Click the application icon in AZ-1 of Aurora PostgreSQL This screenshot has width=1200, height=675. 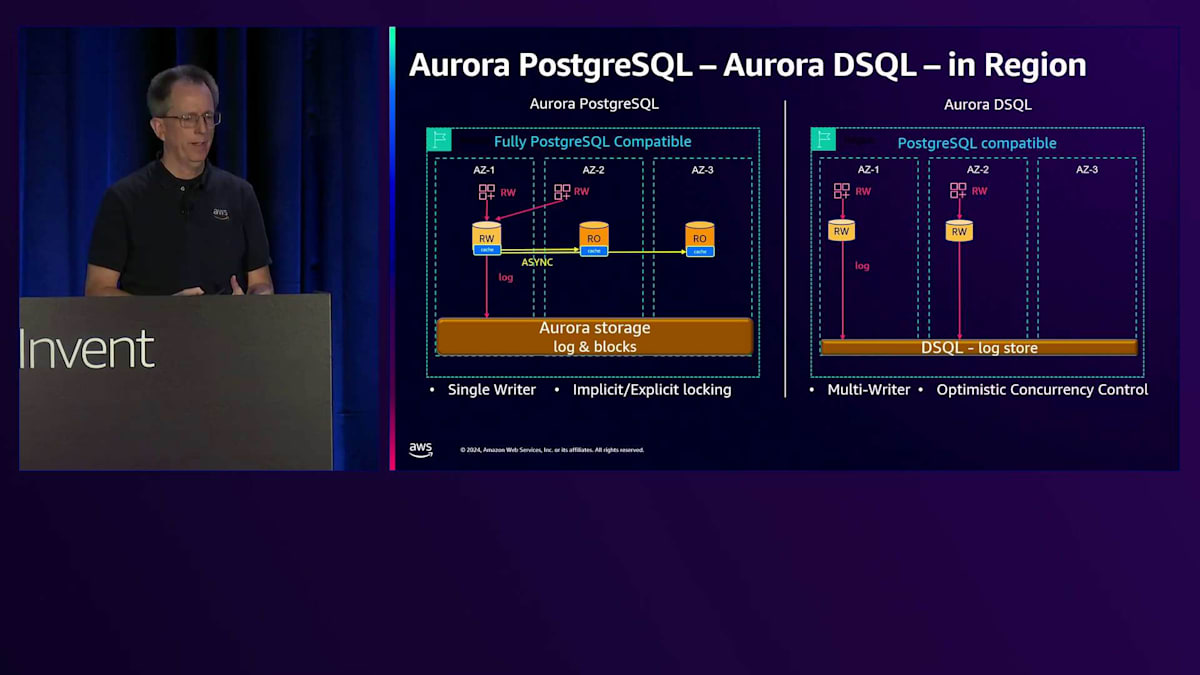click(x=487, y=192)
